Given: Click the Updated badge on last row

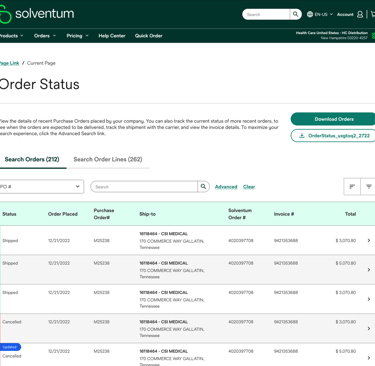Looking at the screenshot, I should click(10, 347).
